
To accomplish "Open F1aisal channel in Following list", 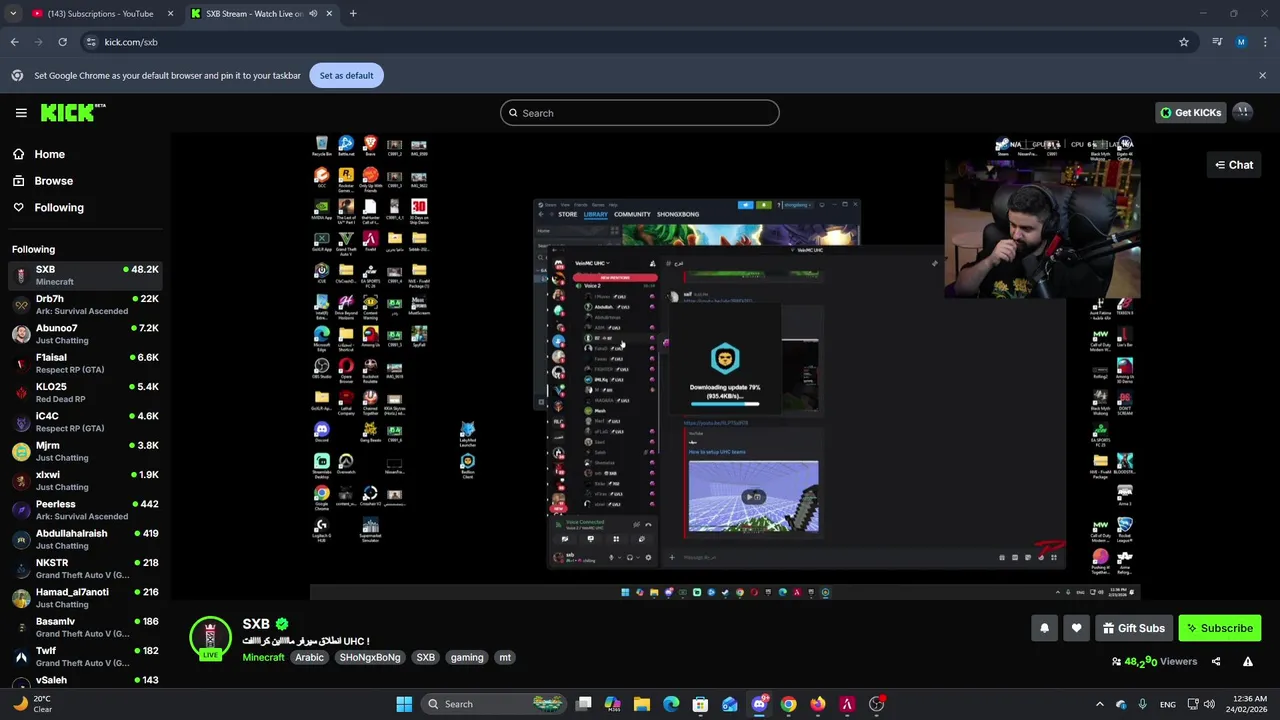I will point(85,363).
